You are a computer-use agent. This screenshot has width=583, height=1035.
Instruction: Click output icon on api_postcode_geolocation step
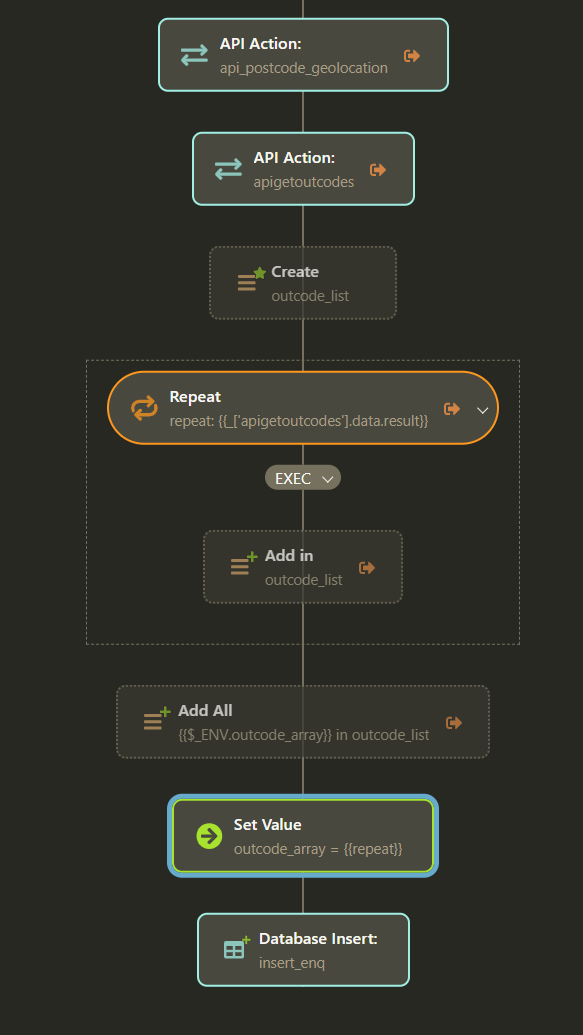point(412,55)
